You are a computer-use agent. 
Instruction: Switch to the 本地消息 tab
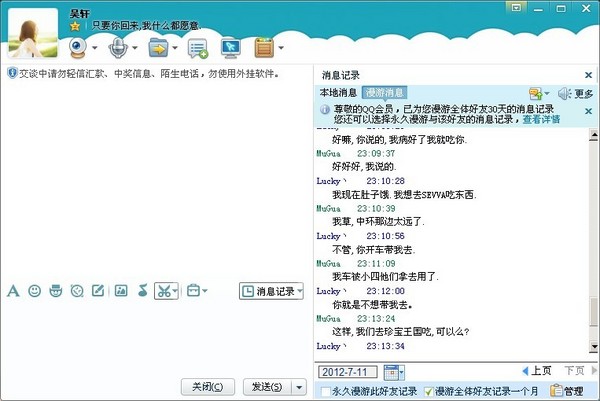pos(337,93)
